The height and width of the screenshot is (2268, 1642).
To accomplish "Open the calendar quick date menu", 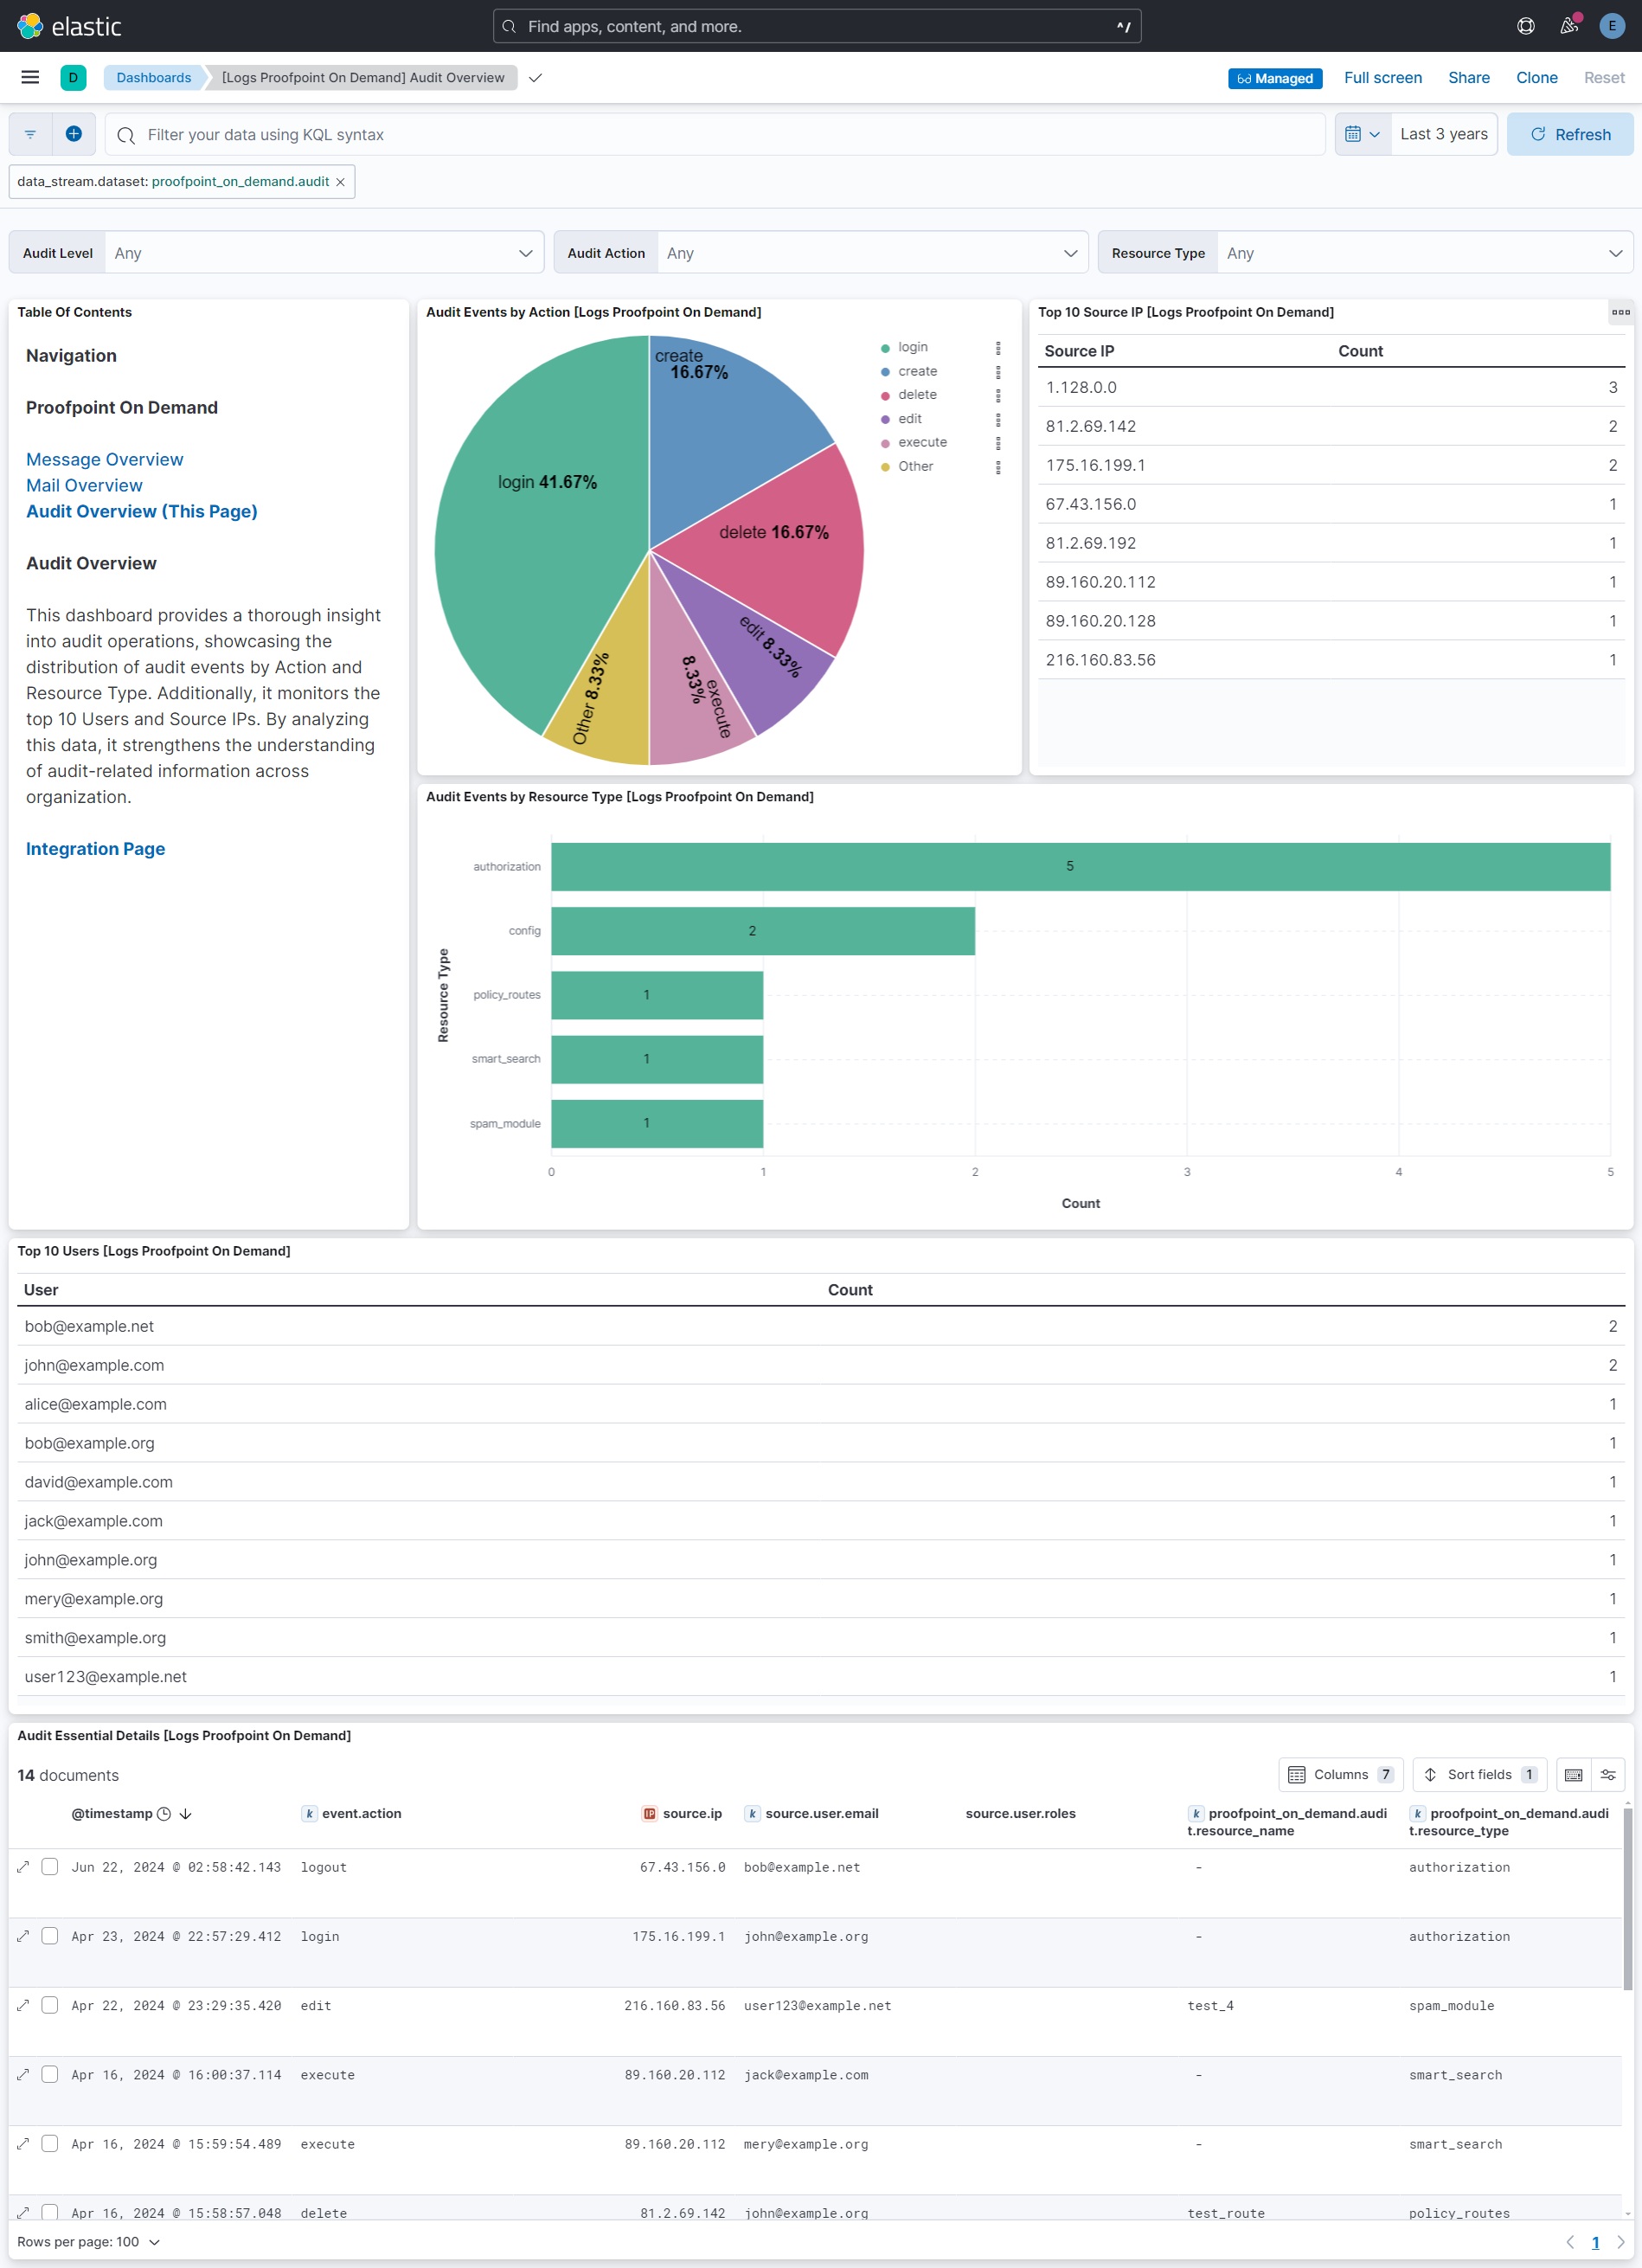I will 1362,134.
